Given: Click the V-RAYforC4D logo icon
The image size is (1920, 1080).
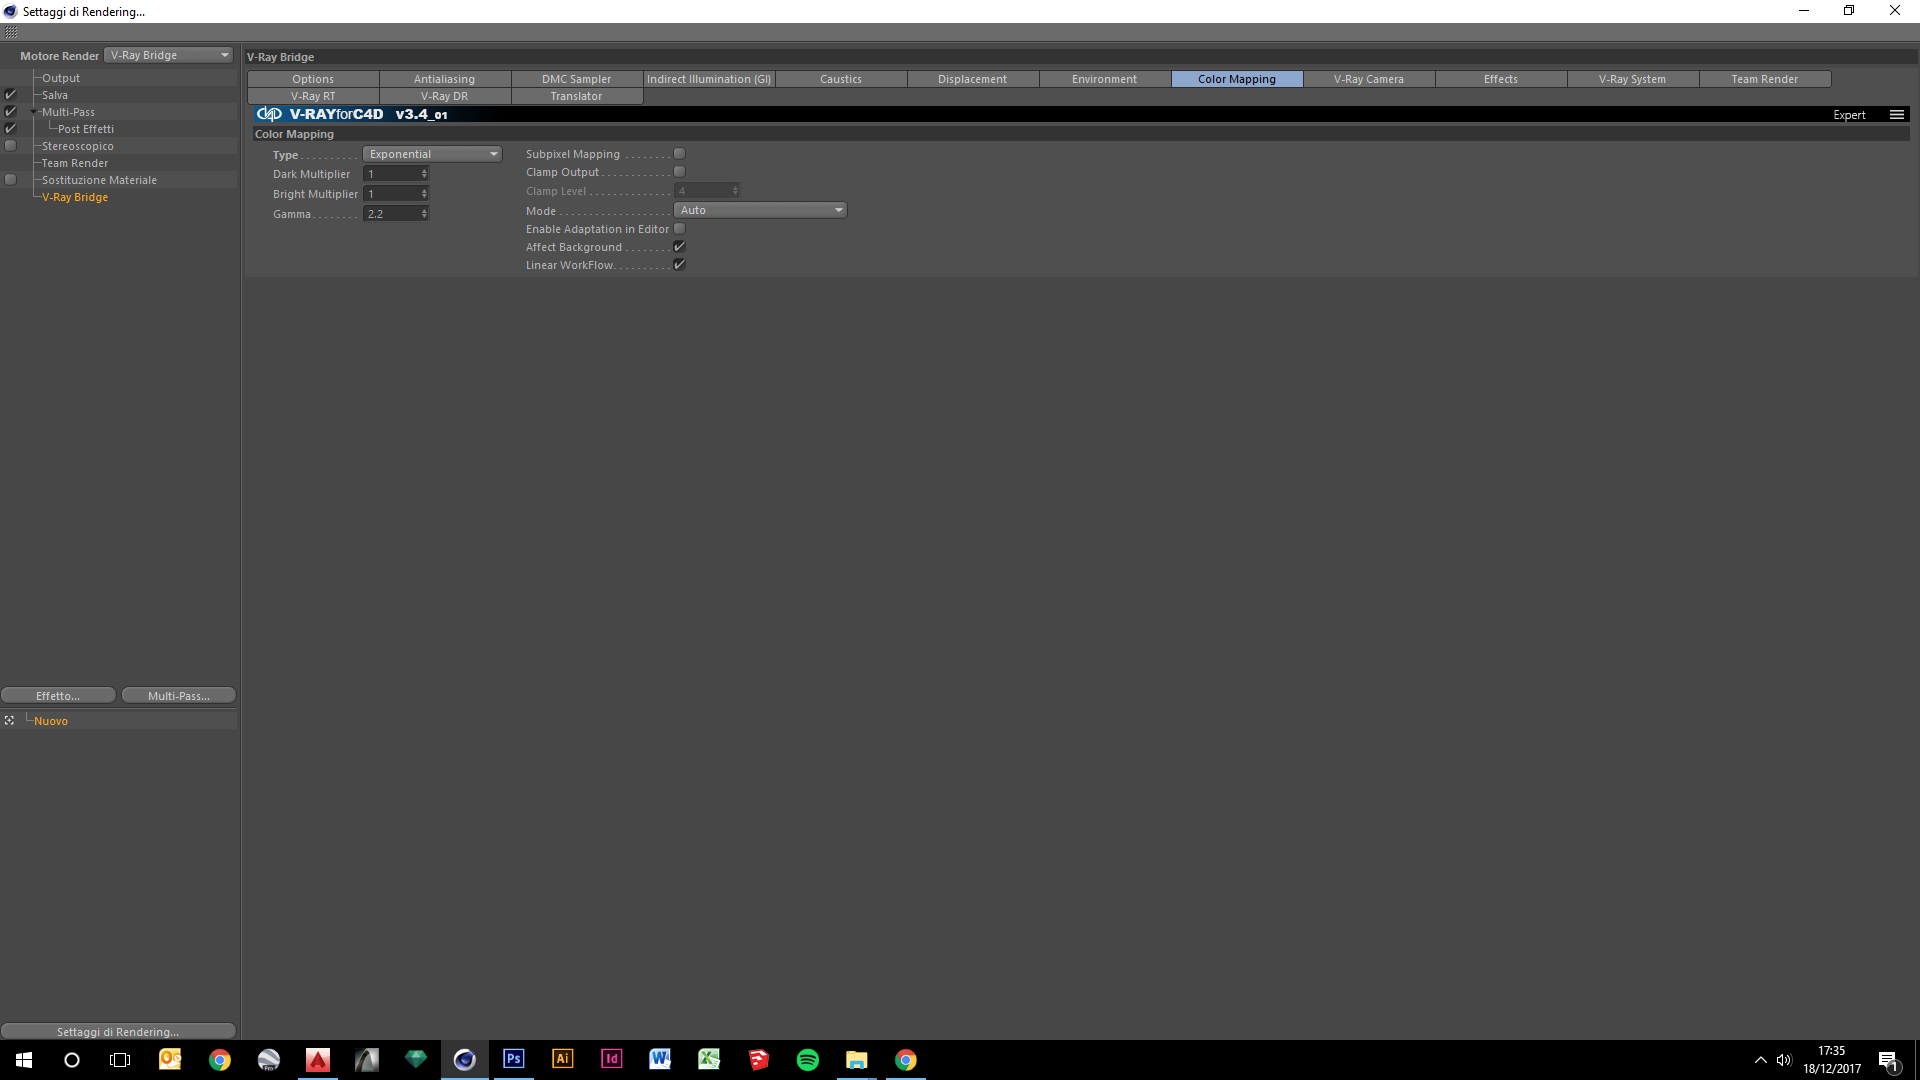Looking at the screenshot, I should 269,114.
